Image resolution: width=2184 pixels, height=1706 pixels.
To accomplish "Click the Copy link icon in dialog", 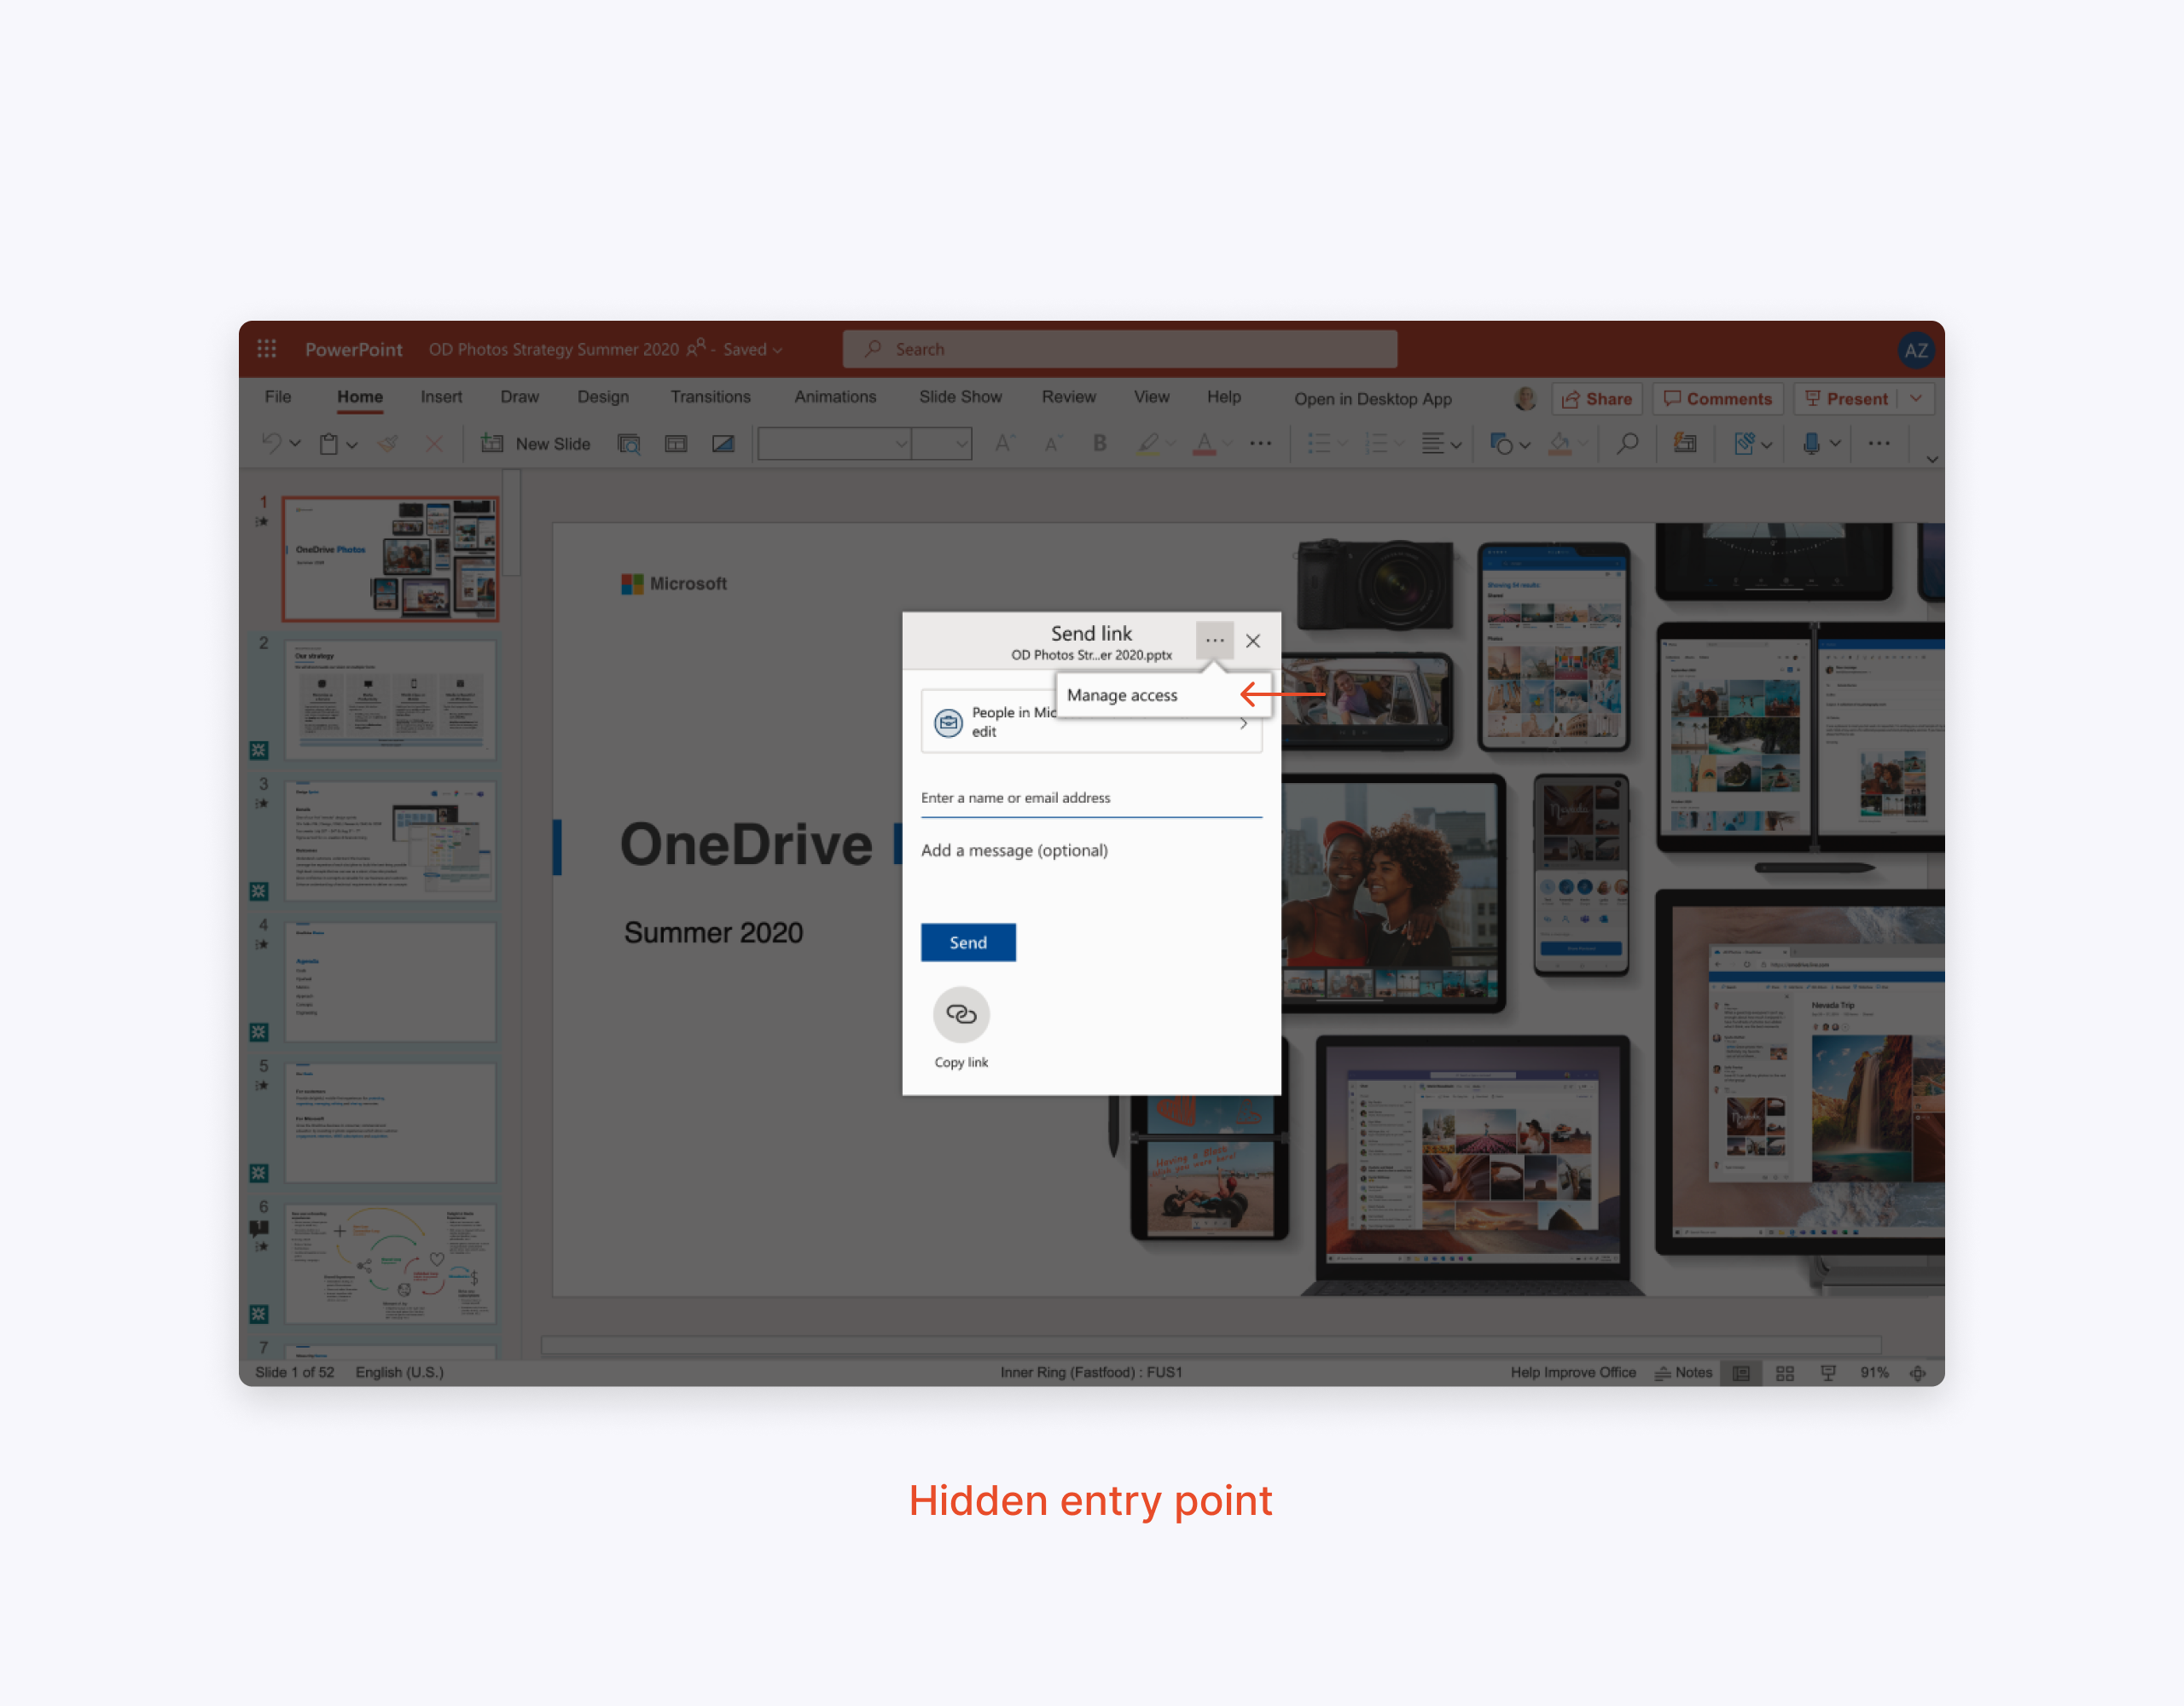I will pos(962,1014).
